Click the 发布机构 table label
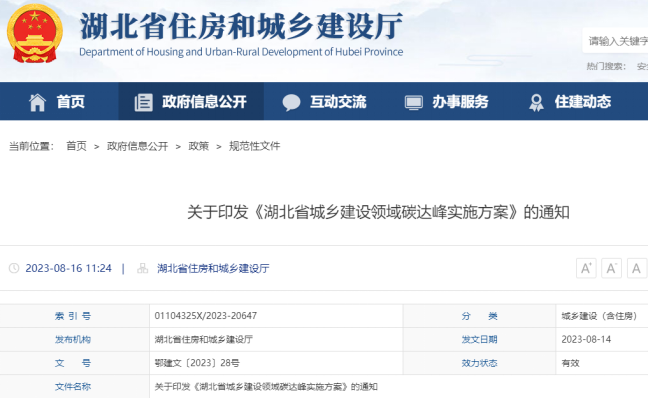 [73, 339]
